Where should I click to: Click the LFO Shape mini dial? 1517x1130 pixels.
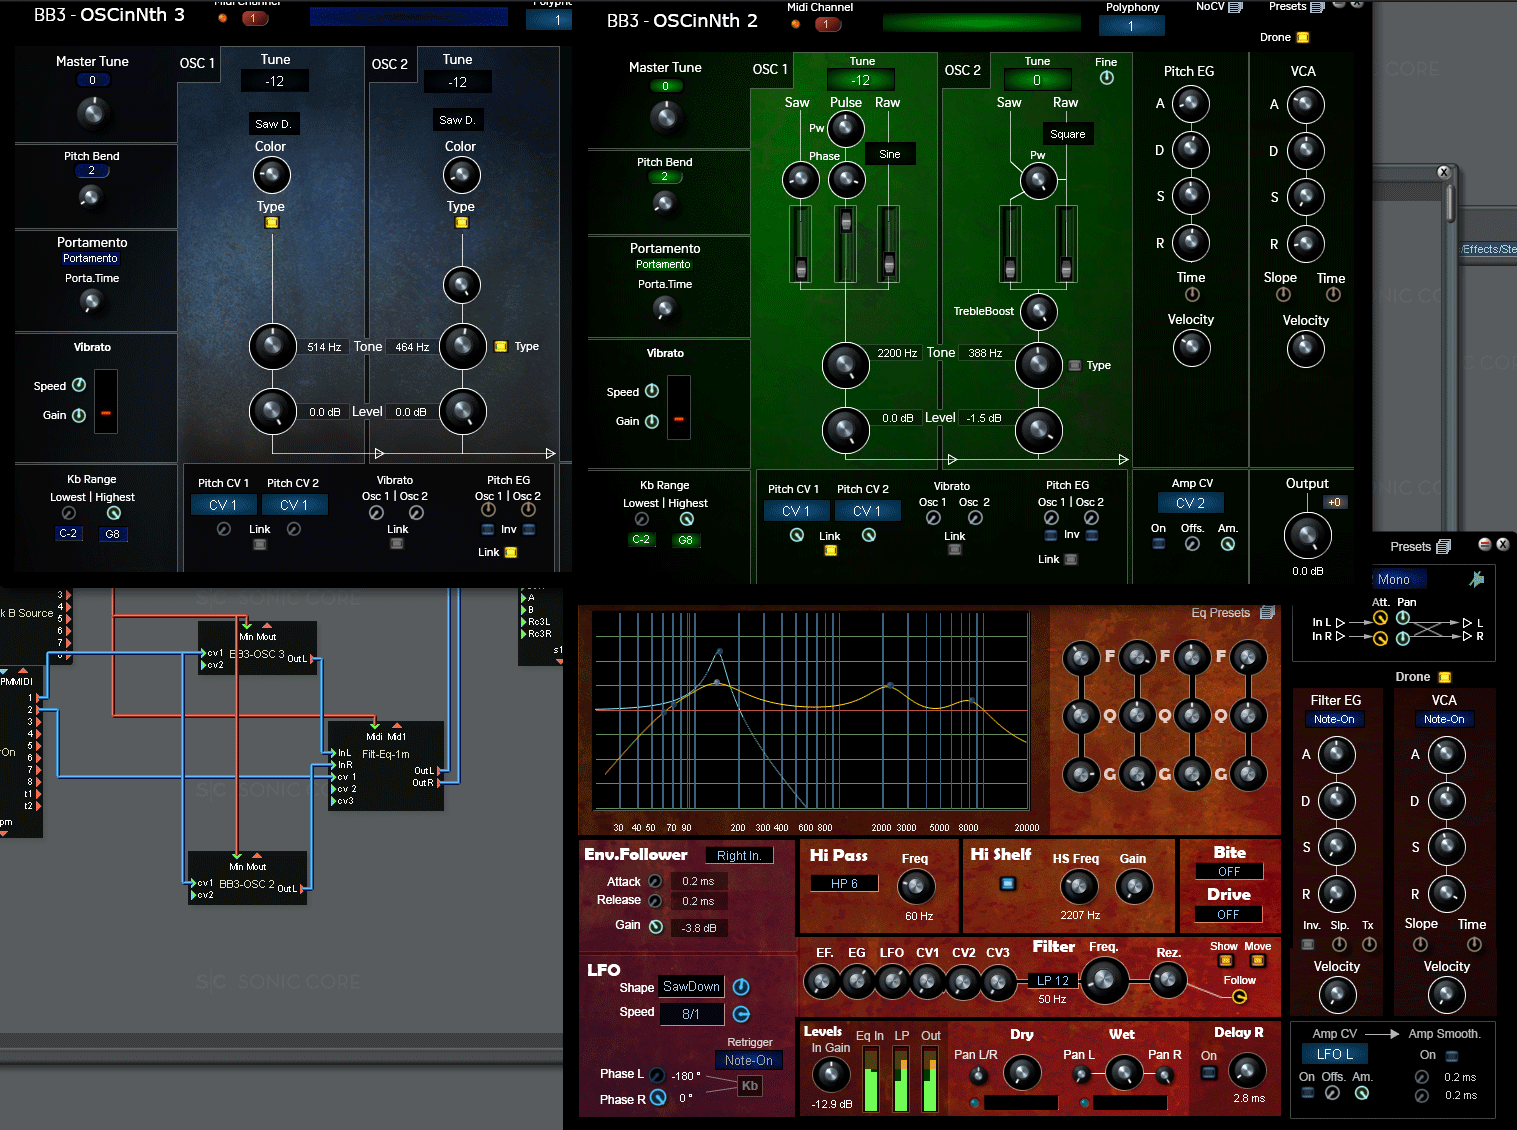point(741,987)
